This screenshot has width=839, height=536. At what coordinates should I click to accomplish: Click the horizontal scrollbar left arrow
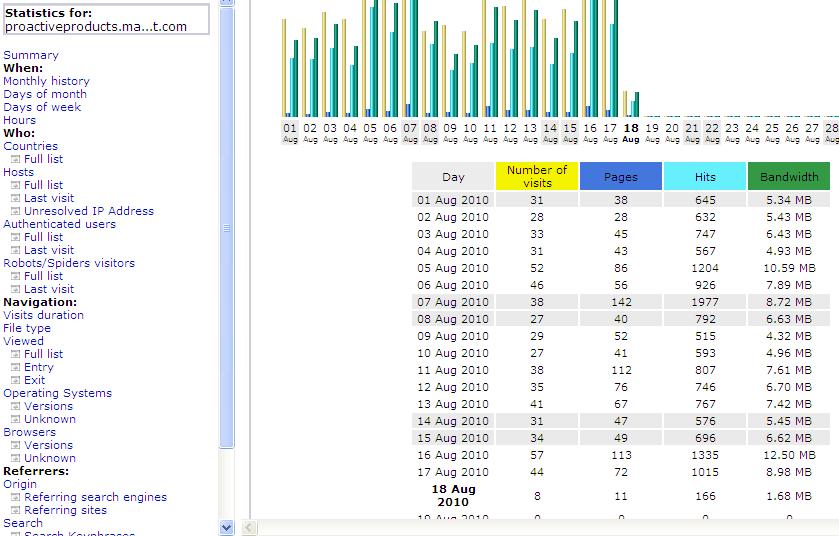point(250,527)
